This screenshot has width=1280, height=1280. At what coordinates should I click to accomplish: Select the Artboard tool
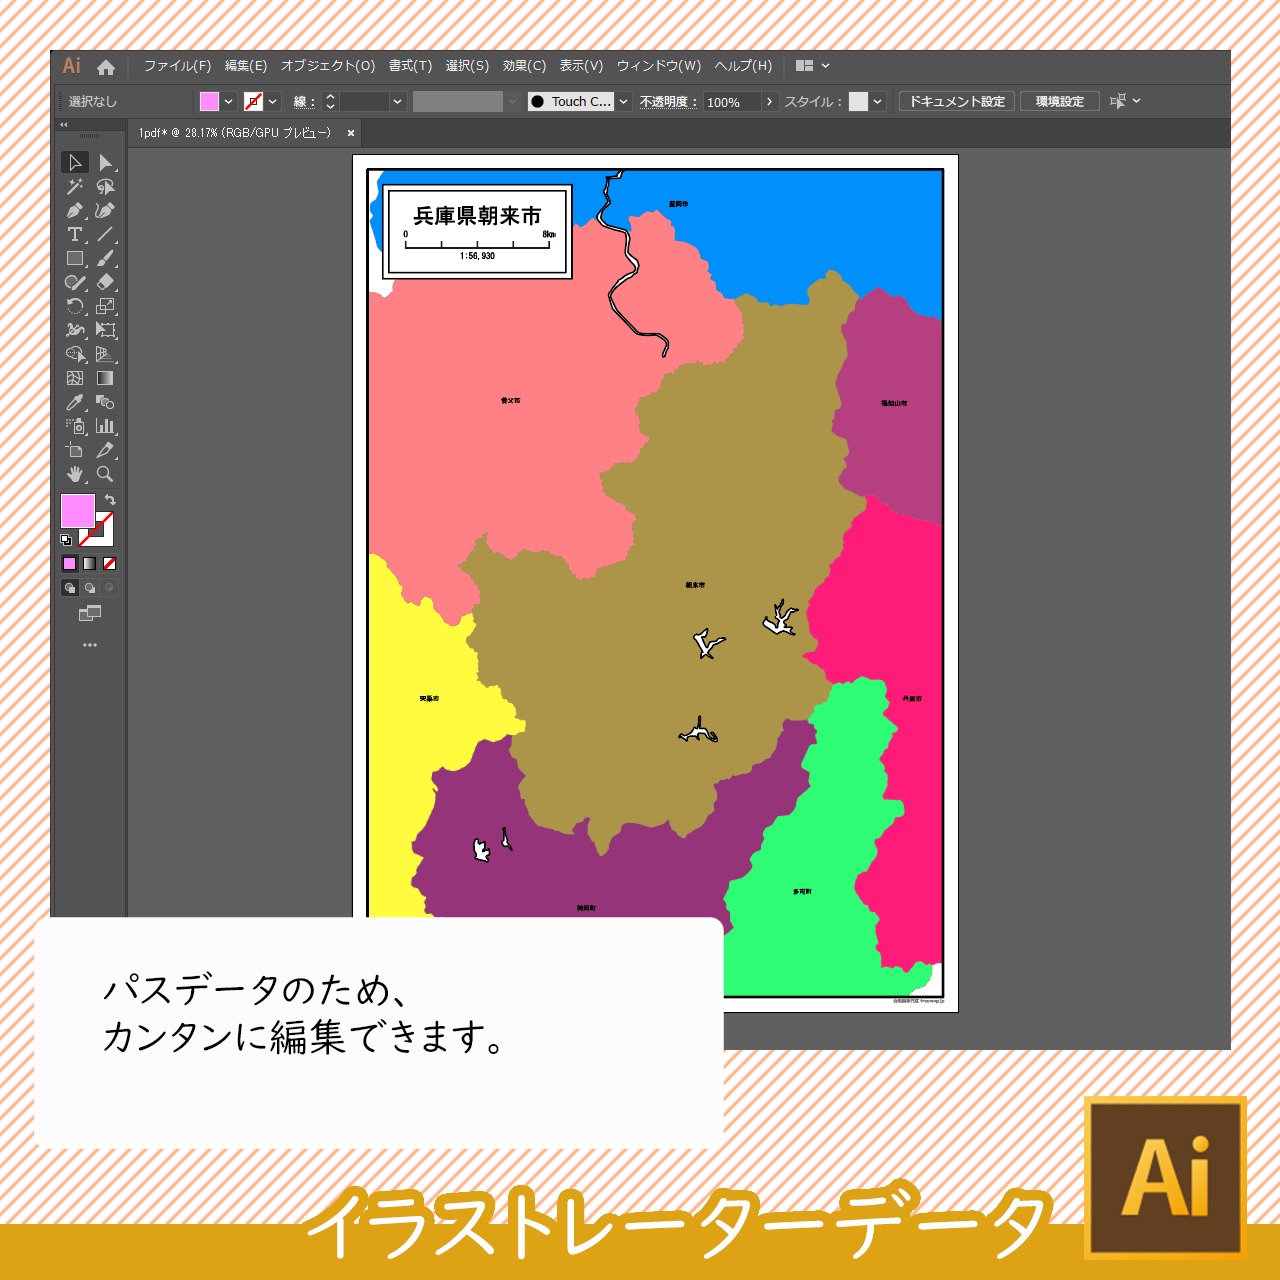coord(75,450)
